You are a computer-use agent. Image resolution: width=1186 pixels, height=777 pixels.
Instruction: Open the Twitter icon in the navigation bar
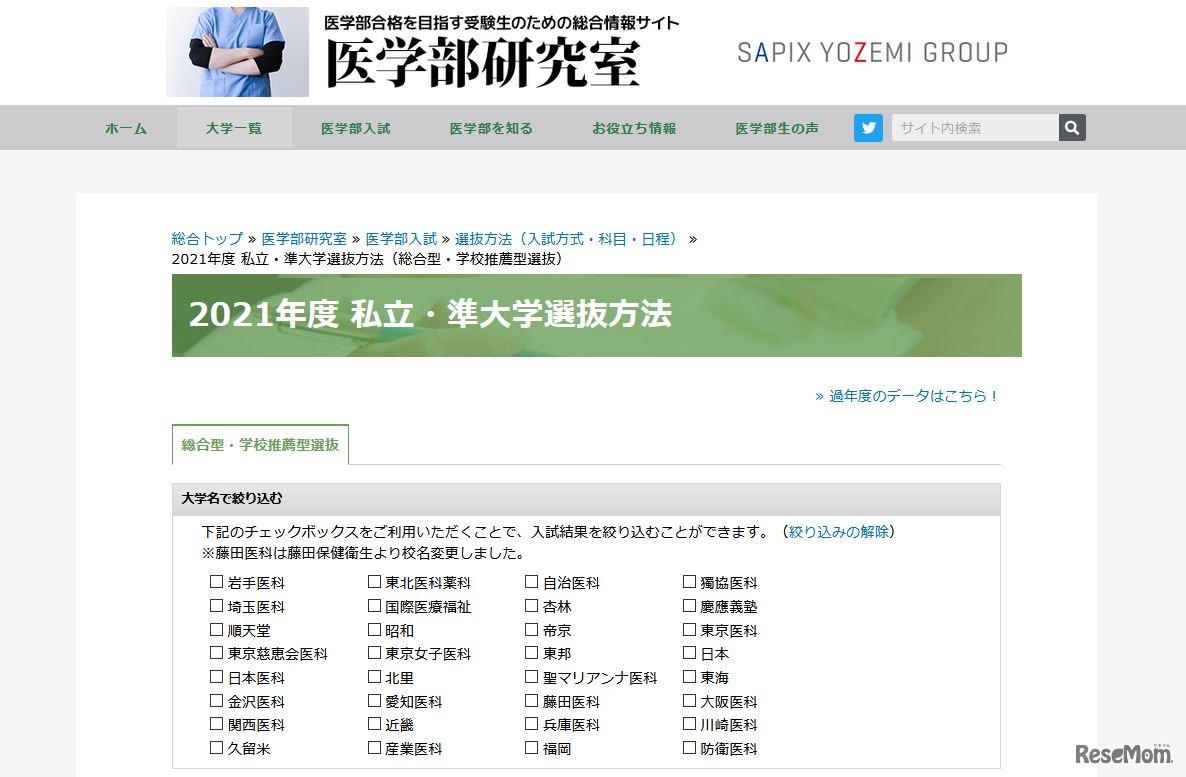coord(868,127)
